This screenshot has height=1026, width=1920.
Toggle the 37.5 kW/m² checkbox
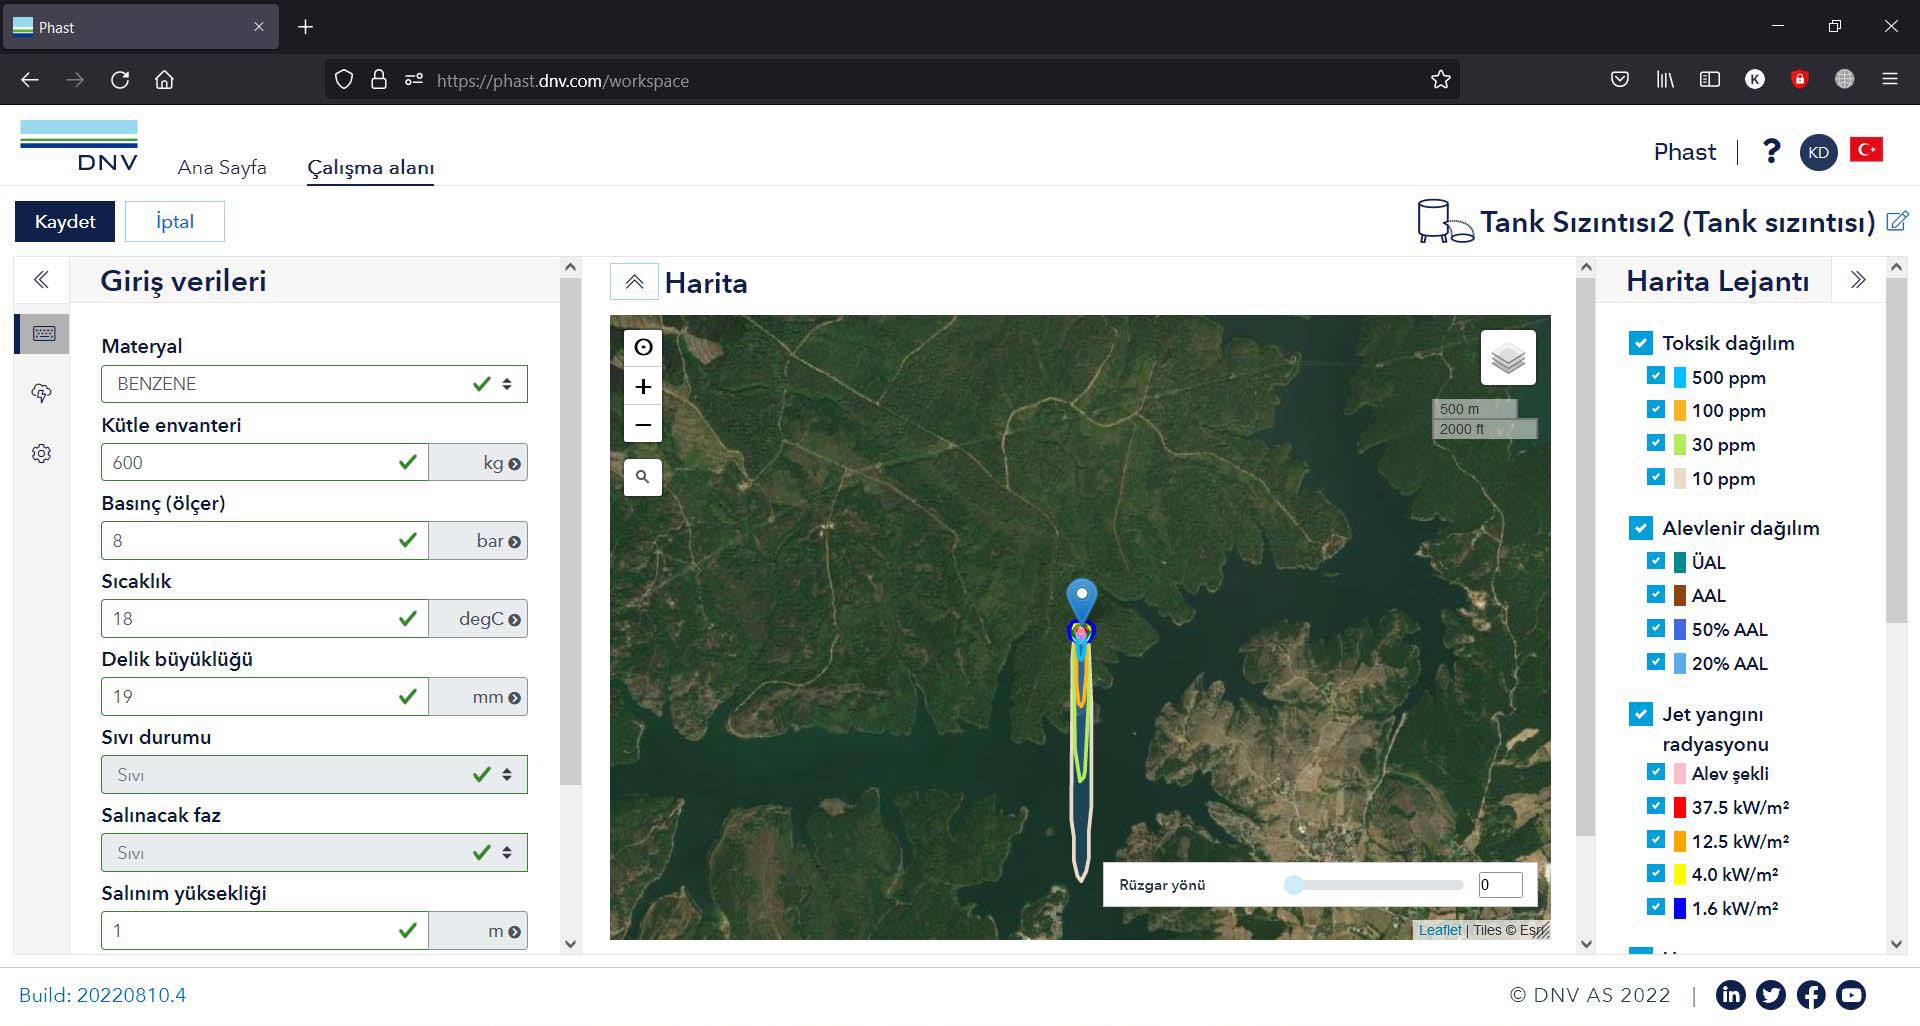[1656, 806]
